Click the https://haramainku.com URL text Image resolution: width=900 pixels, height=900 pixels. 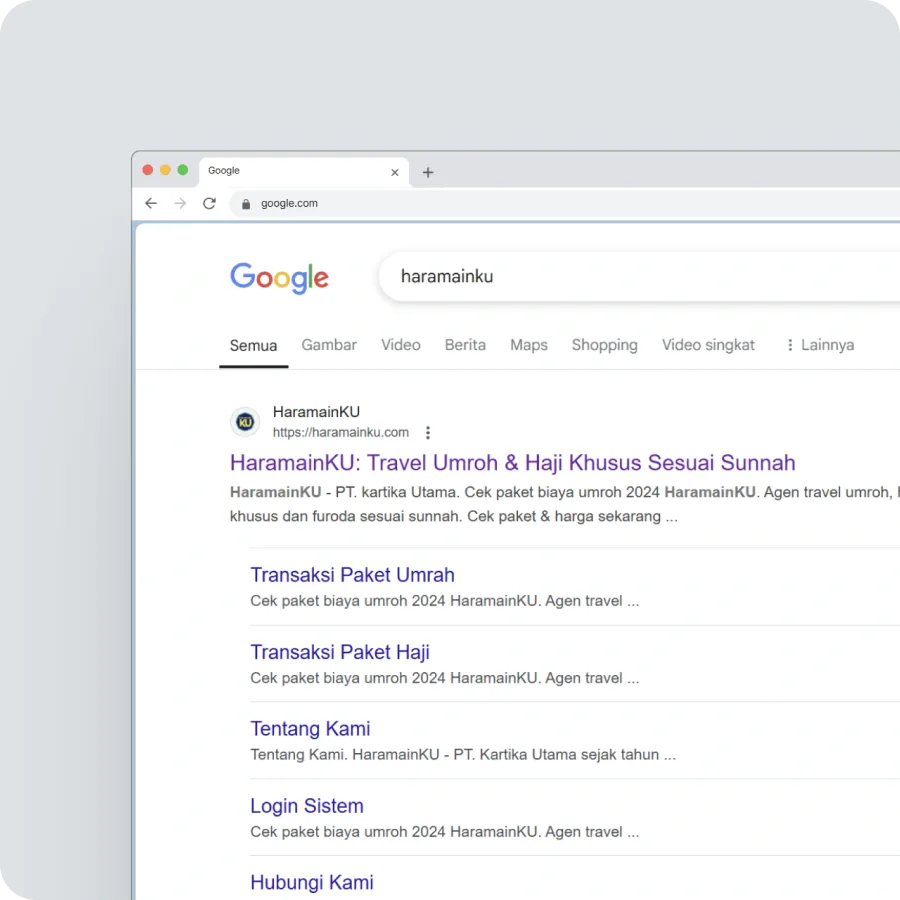[x=340, y=433]
